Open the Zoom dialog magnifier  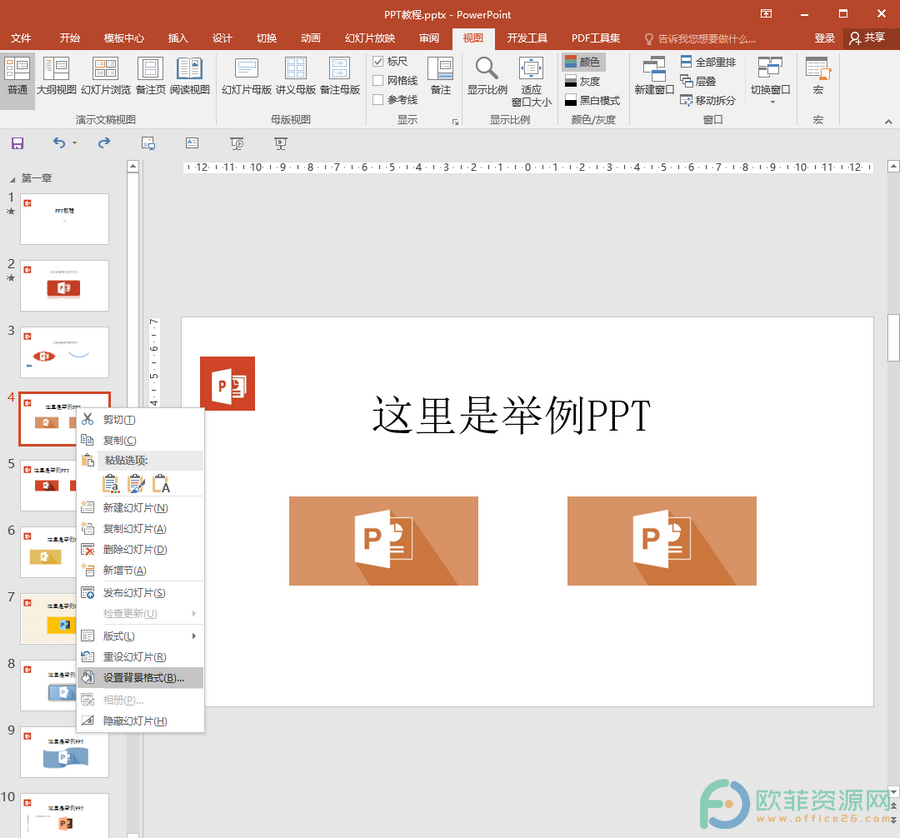(487, 76)
